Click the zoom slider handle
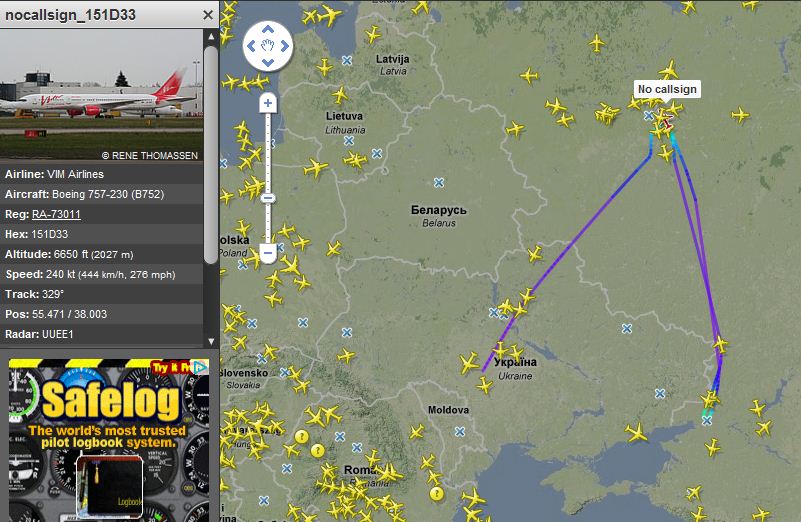The height and width of the screenshot is (522, 801). pyautogui.click(x=268, y=198)
